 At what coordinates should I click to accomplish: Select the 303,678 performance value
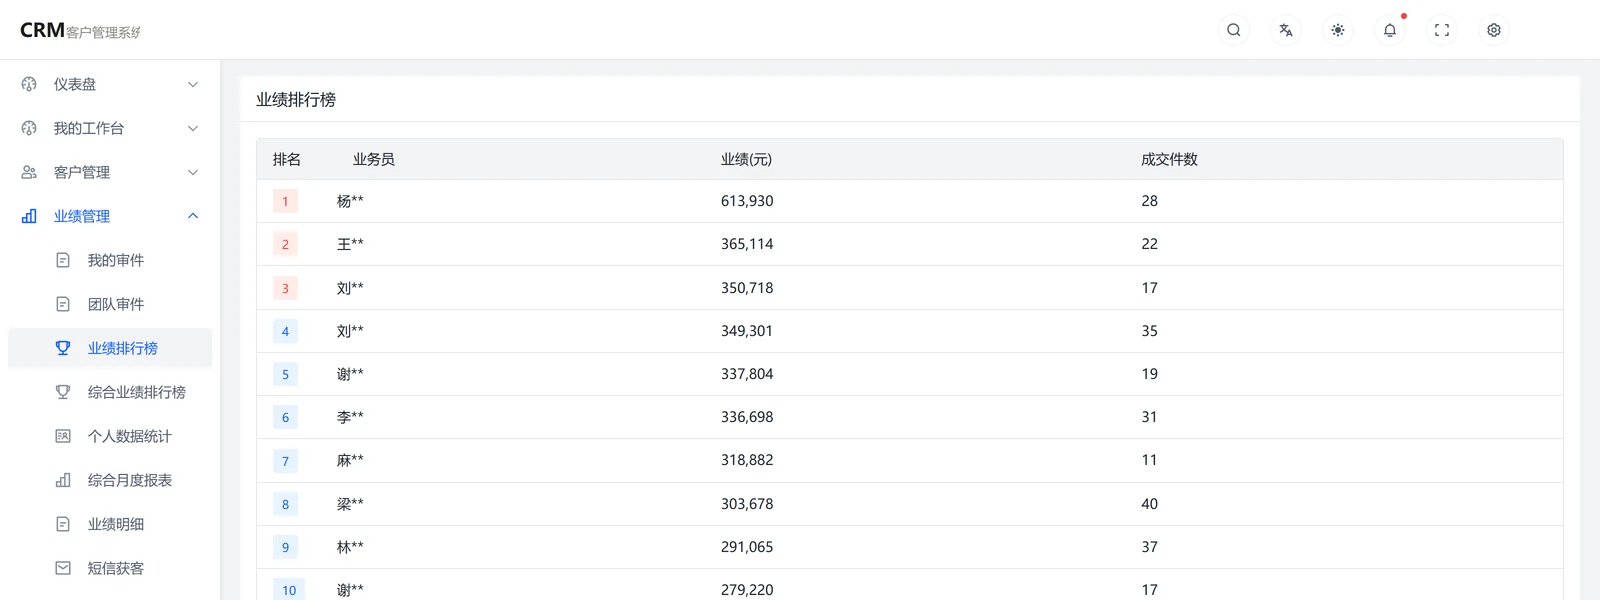pyautogui.click(x=747, y=504)
